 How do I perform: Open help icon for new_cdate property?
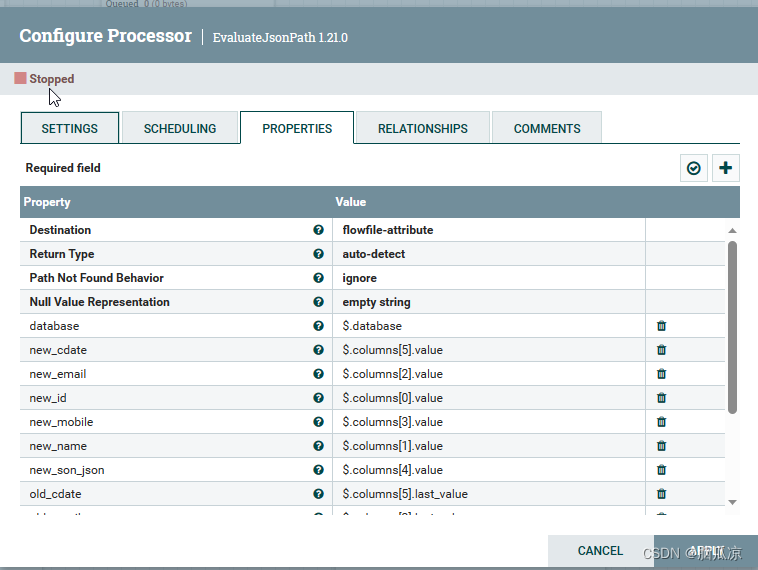[318, 350]
